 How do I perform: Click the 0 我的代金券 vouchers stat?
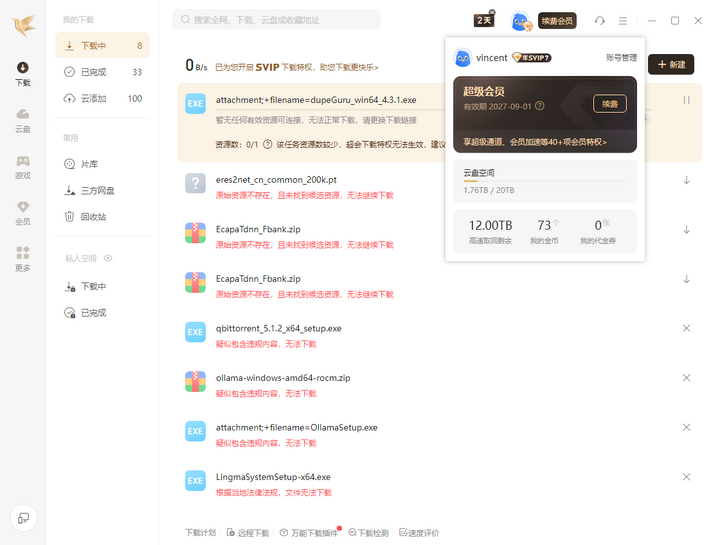tap(598, 231)
